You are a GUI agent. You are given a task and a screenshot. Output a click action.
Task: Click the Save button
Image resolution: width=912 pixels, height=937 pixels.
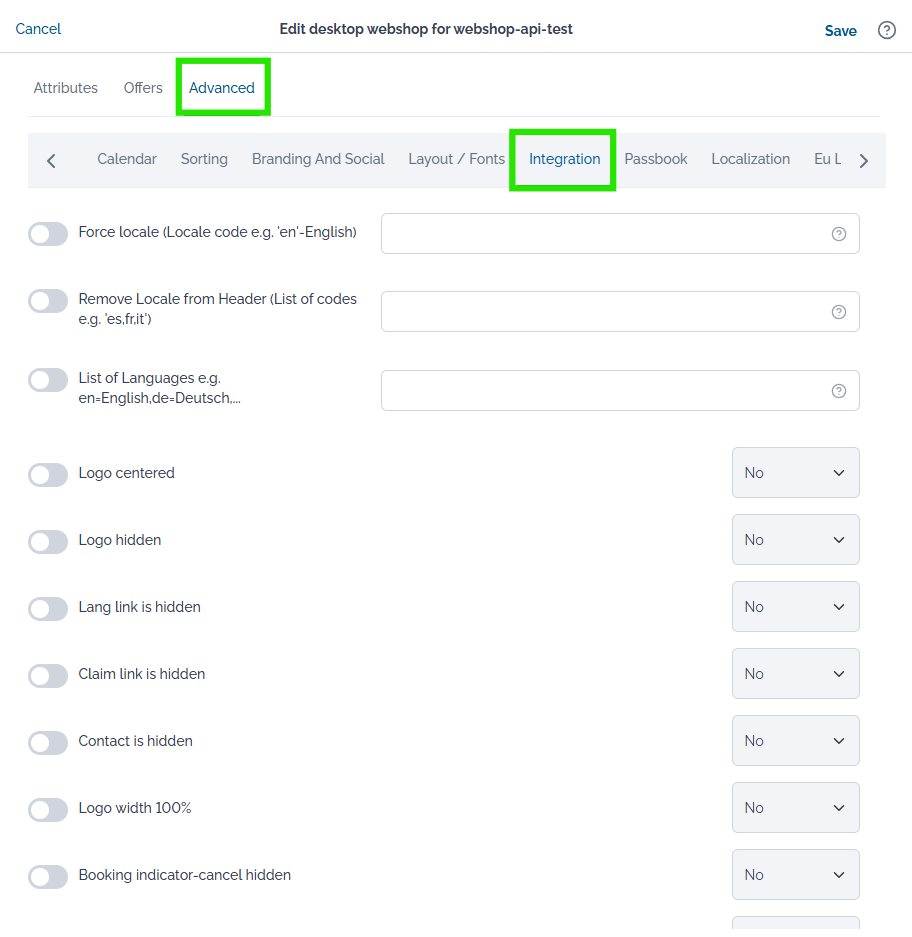840,30
